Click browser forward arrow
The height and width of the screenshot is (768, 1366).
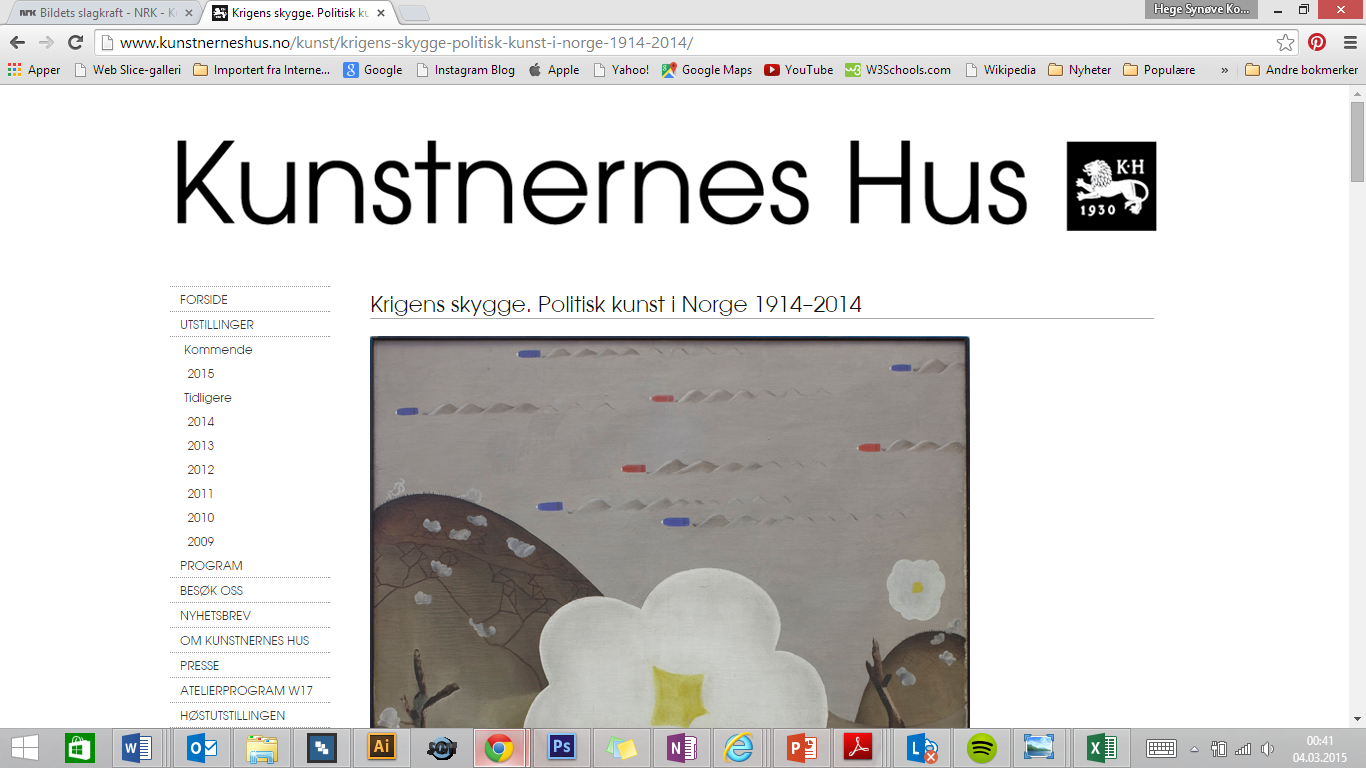point(46,42)
